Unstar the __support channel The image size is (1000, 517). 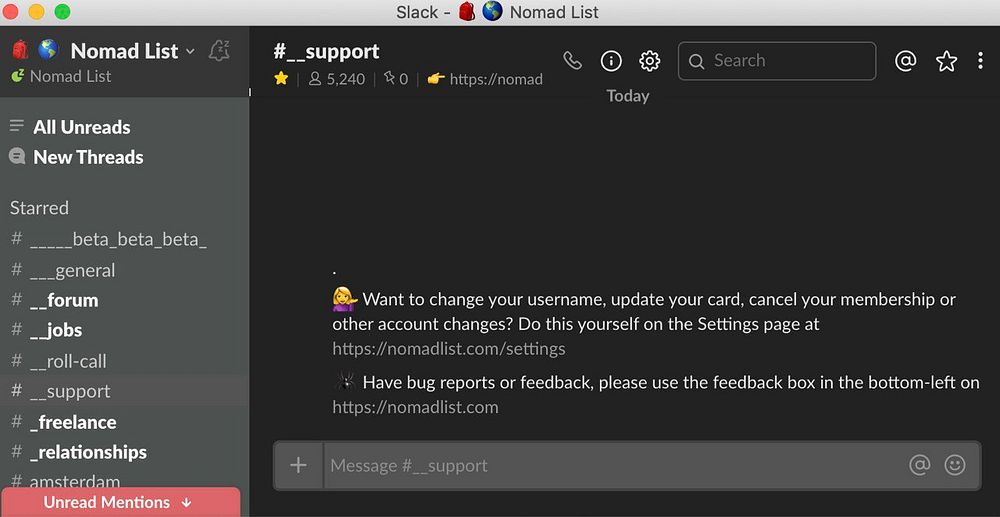(x=281, y=79)
